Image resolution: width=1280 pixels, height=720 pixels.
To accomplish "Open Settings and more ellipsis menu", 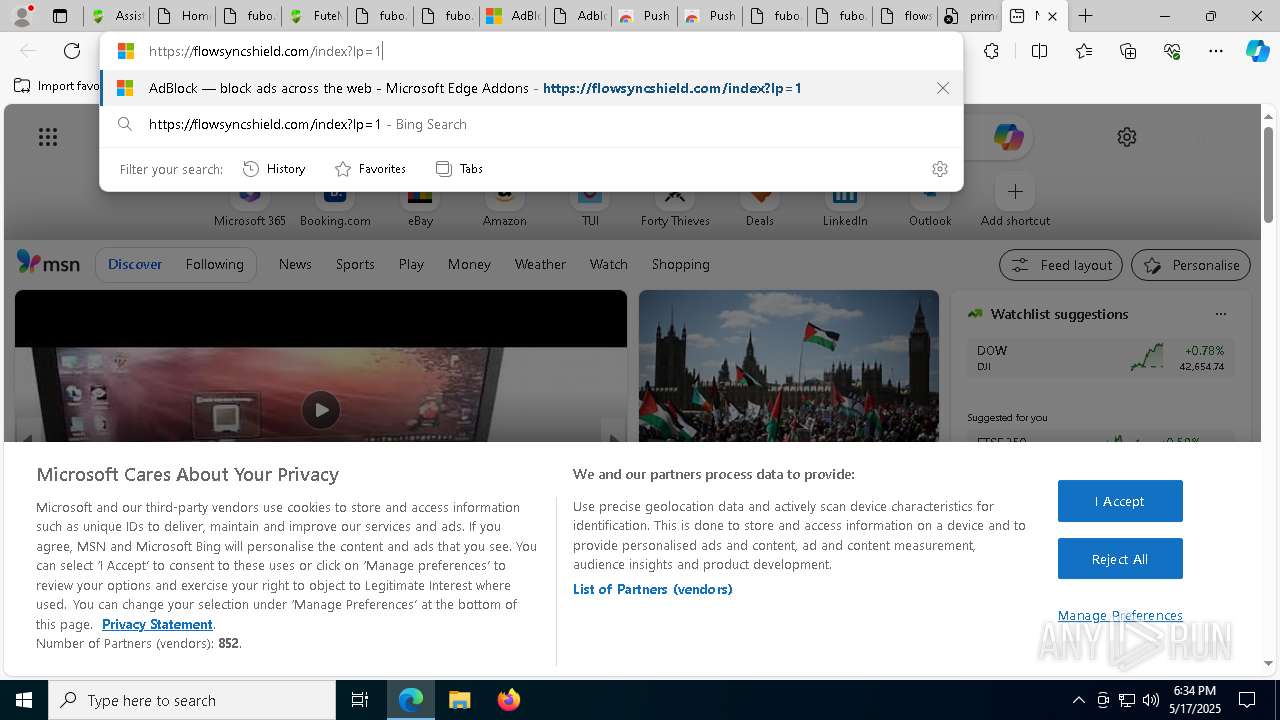I will pyautogui.click(x=1216, y=51).
